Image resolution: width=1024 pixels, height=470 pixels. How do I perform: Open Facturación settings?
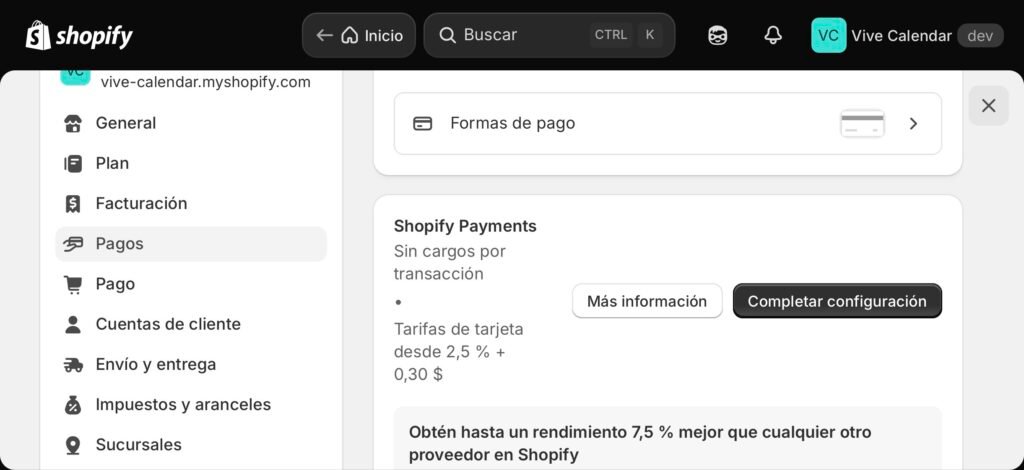coord(191,204)
